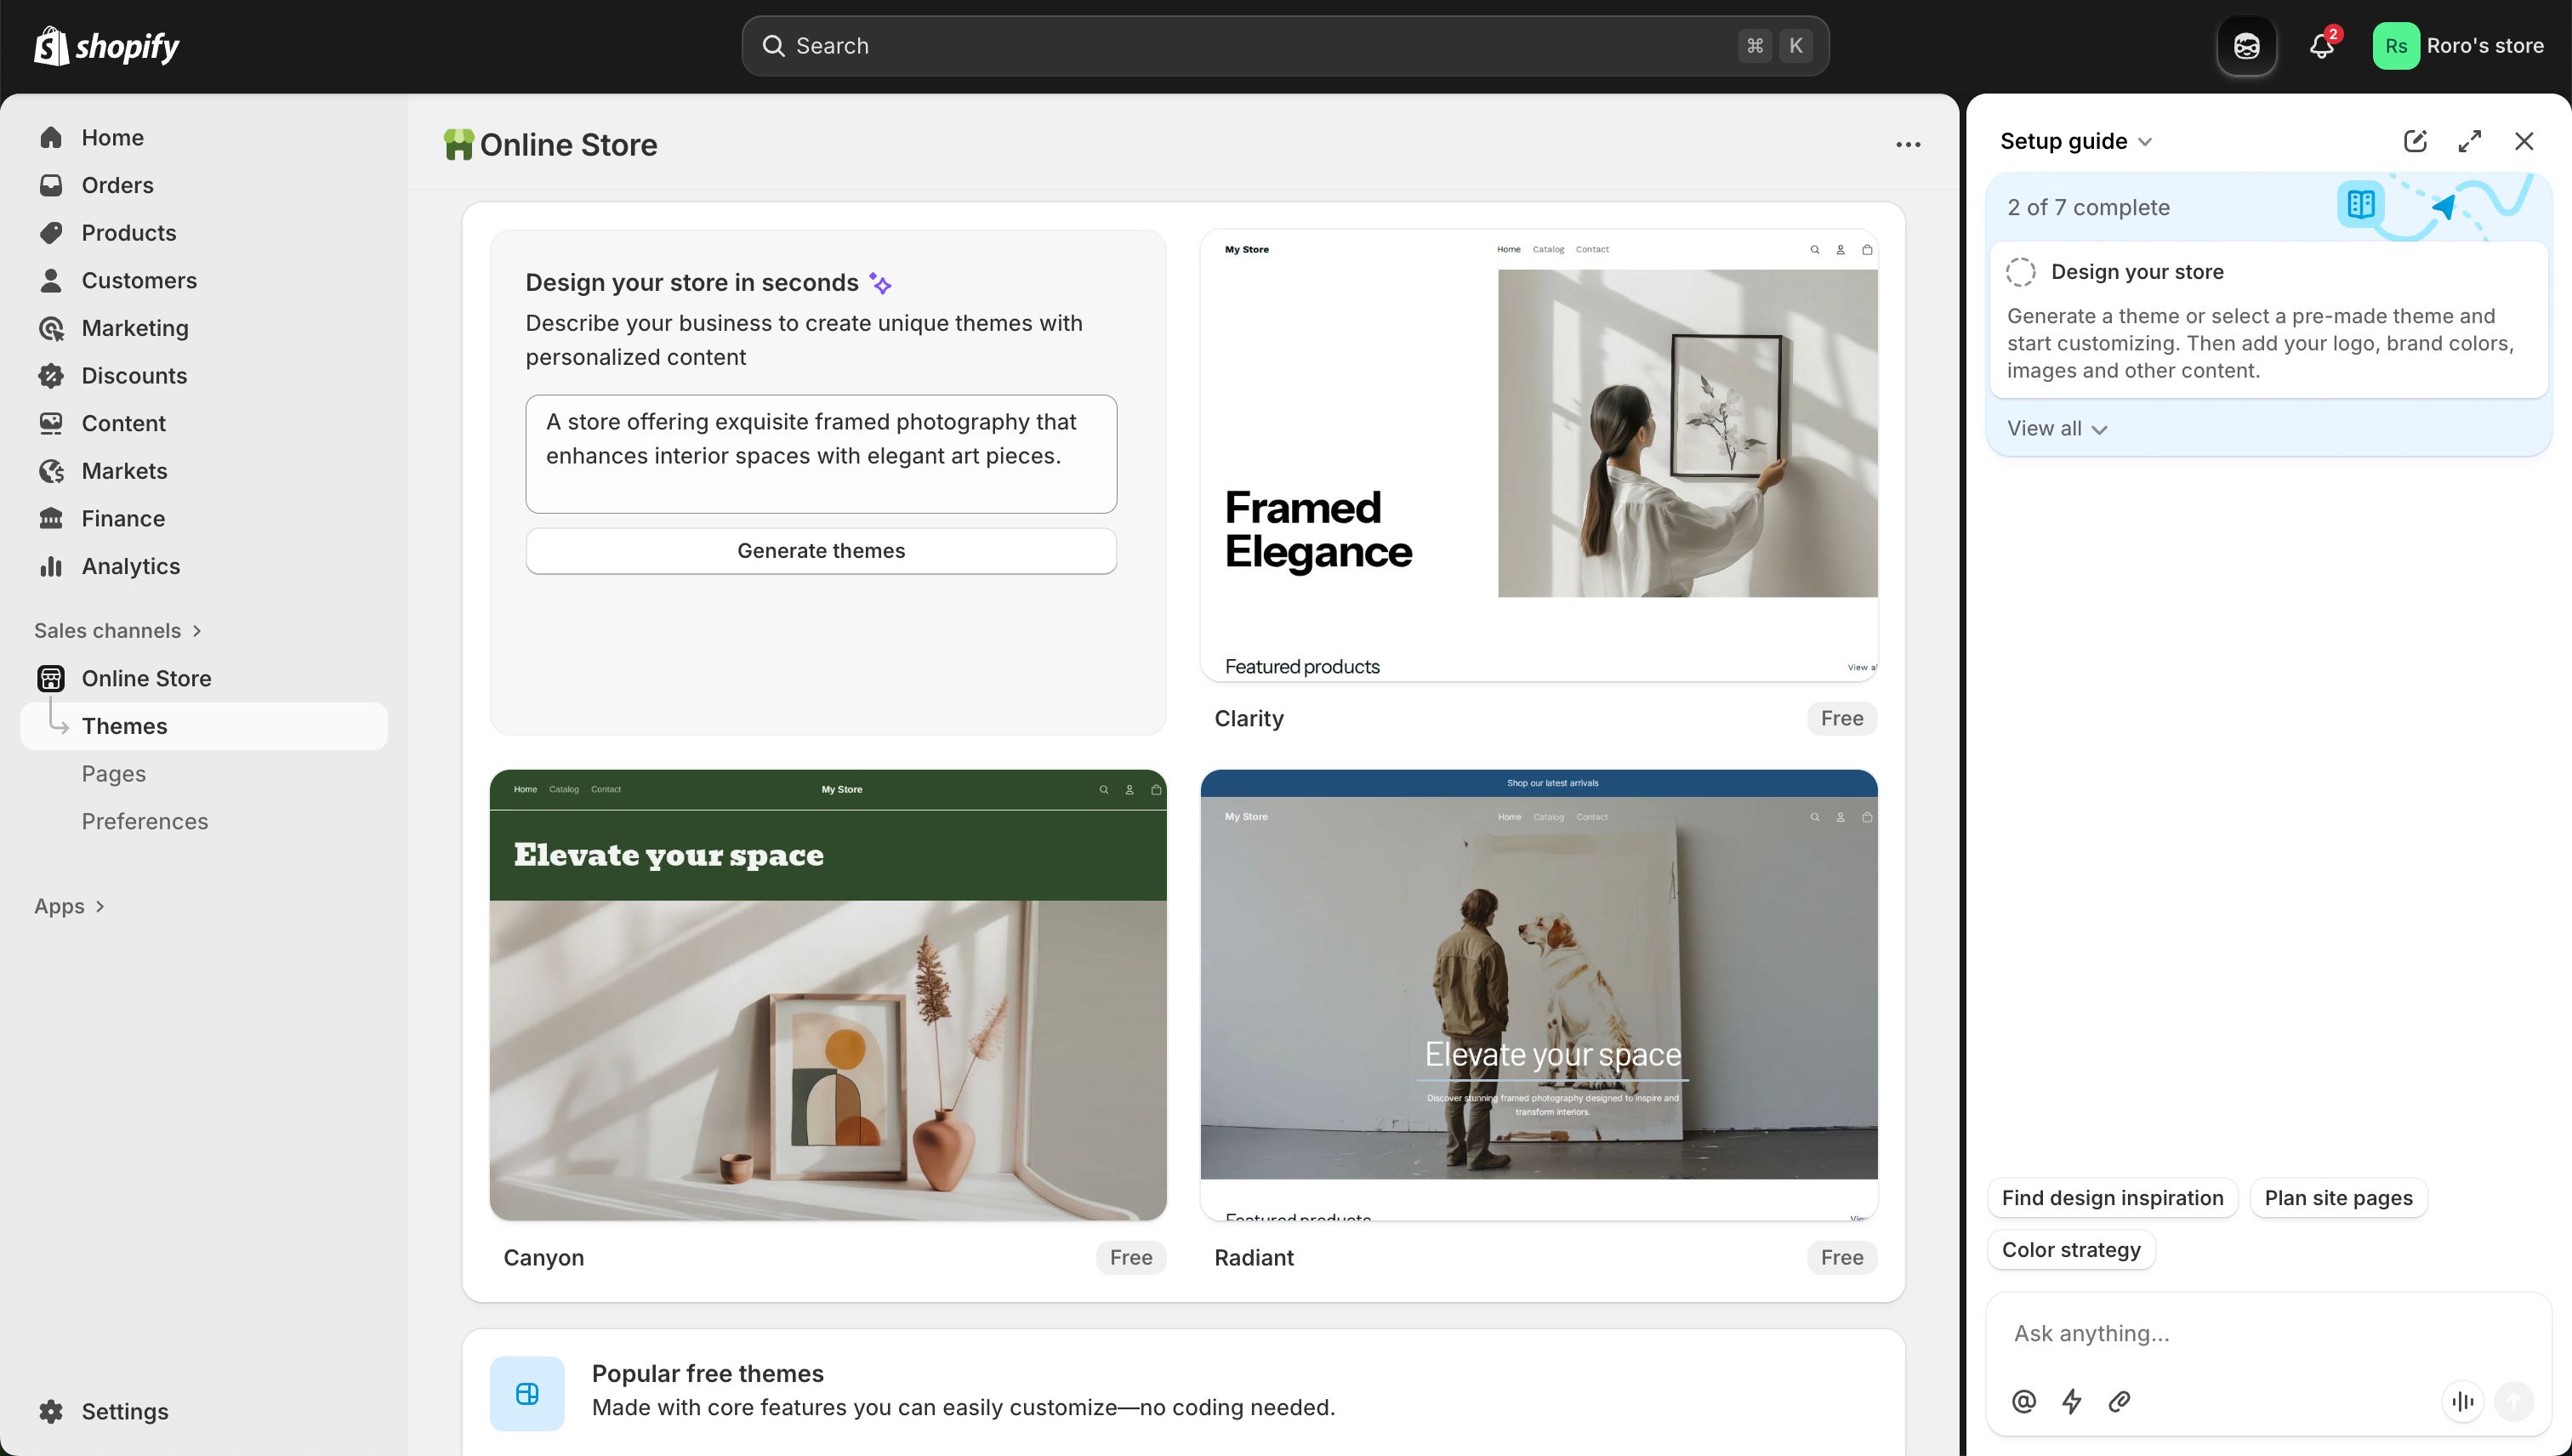Click the Generate themes button

tap(820, 551)
